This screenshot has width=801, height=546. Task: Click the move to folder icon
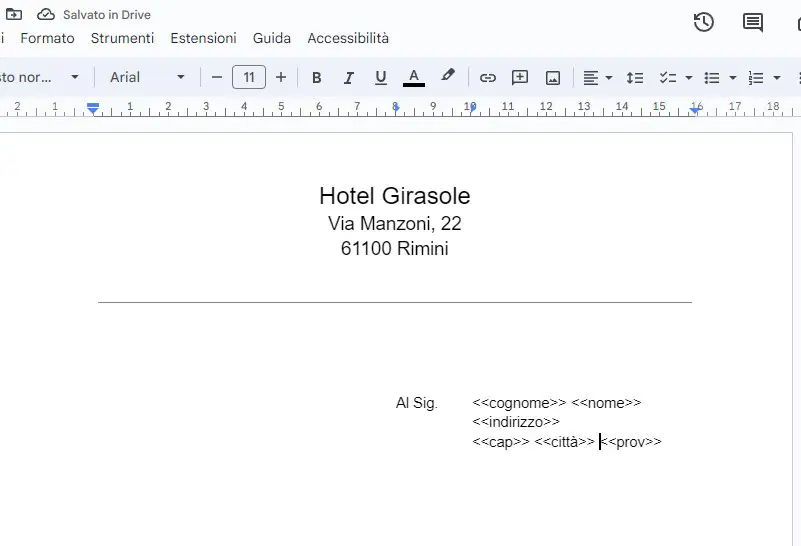tap(14, 14)
